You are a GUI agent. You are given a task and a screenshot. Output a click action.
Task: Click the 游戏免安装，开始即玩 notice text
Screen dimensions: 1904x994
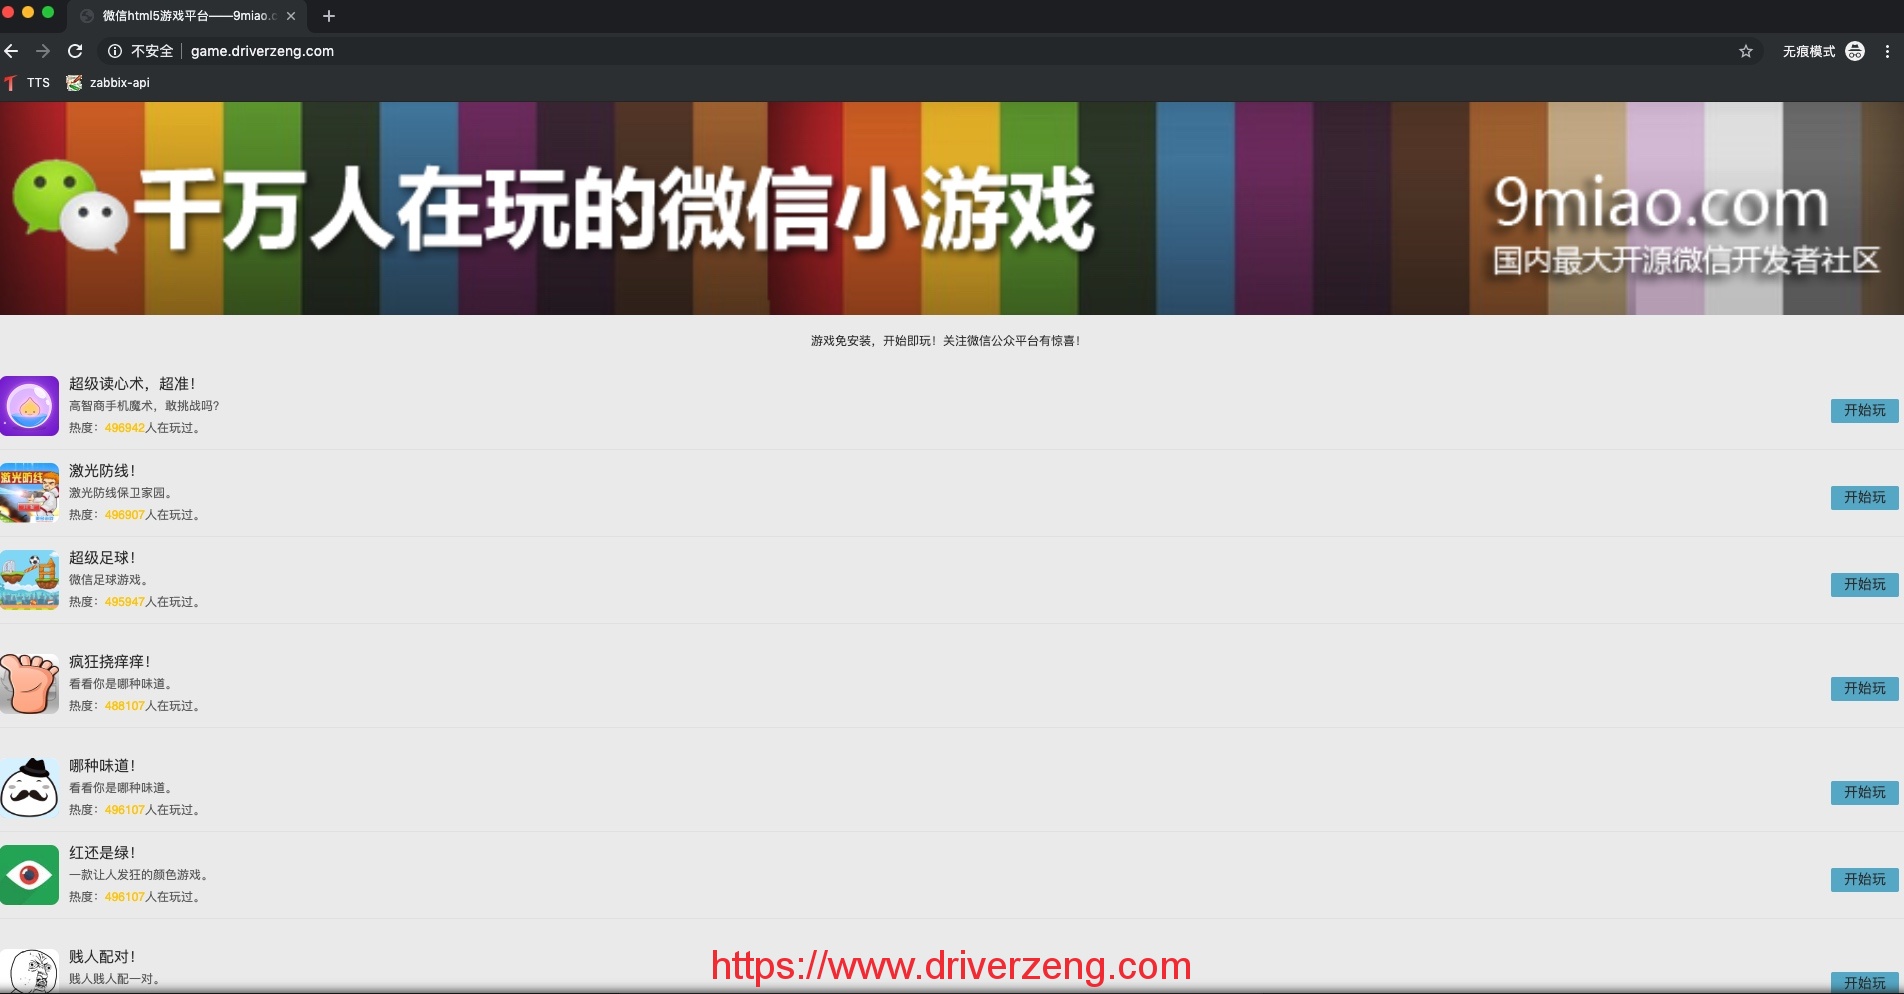point(945,341)
